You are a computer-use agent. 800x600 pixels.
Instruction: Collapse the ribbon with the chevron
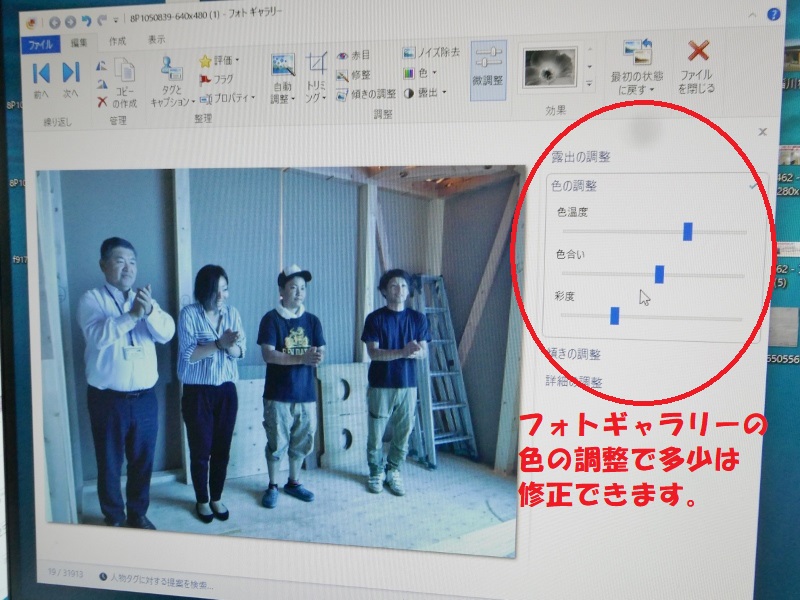click(752, 16)
